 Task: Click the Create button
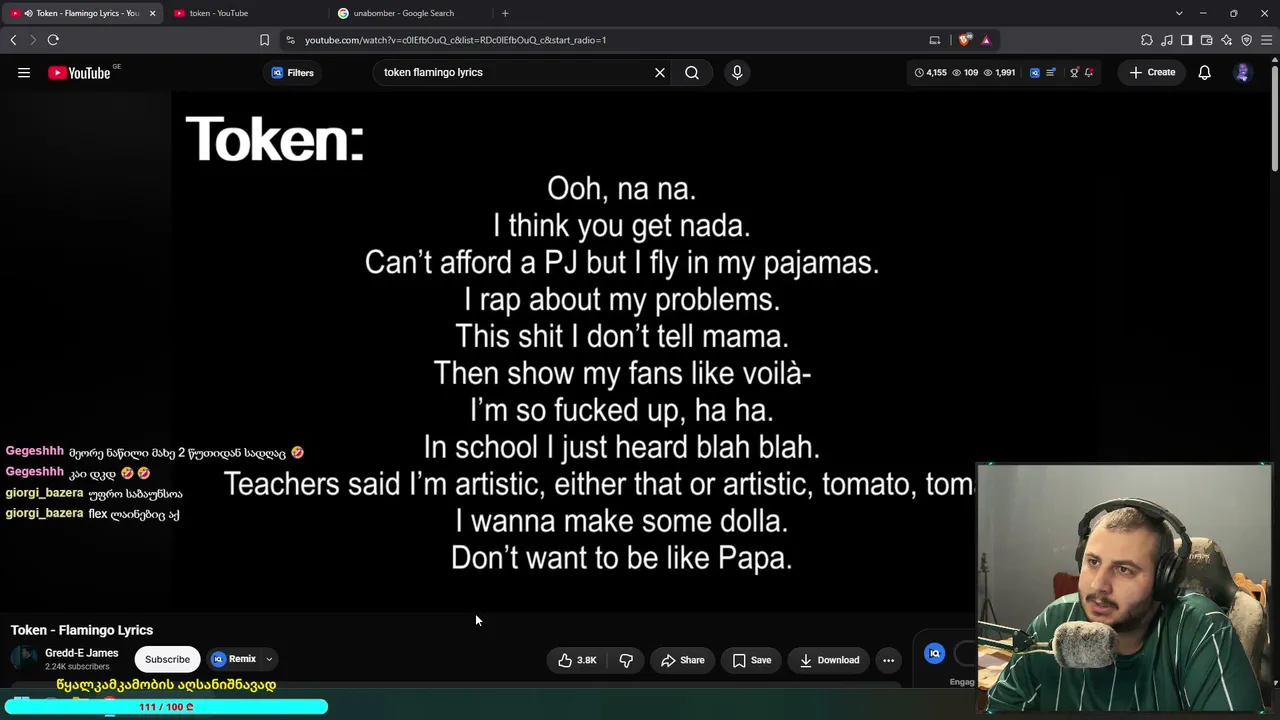(x=1152, y=72)
